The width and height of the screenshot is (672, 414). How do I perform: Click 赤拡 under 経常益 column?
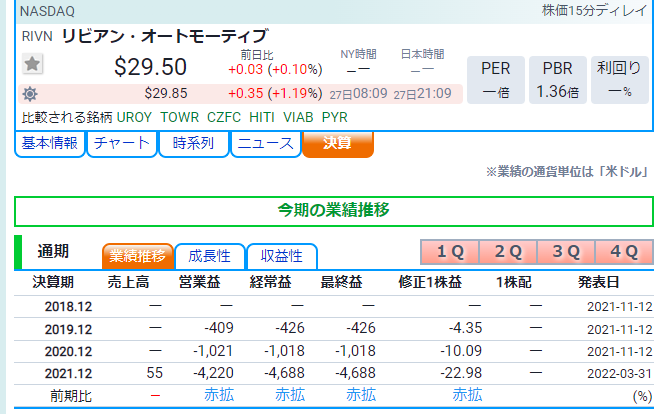click(x=290, y=395)
